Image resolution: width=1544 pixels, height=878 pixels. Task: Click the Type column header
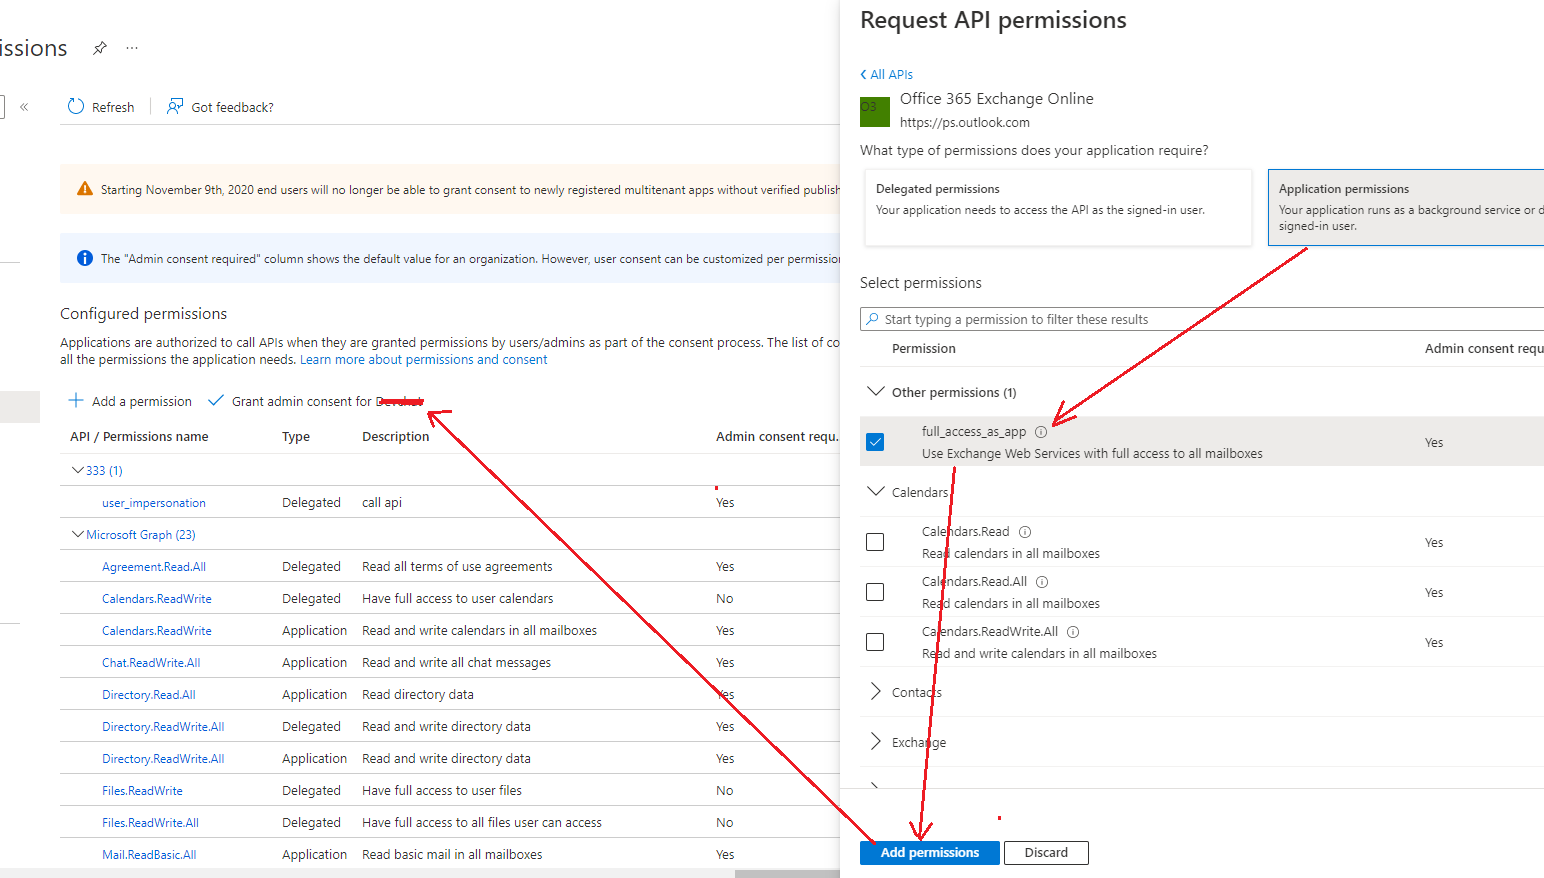pyautogui.click(x=296, y=437)
